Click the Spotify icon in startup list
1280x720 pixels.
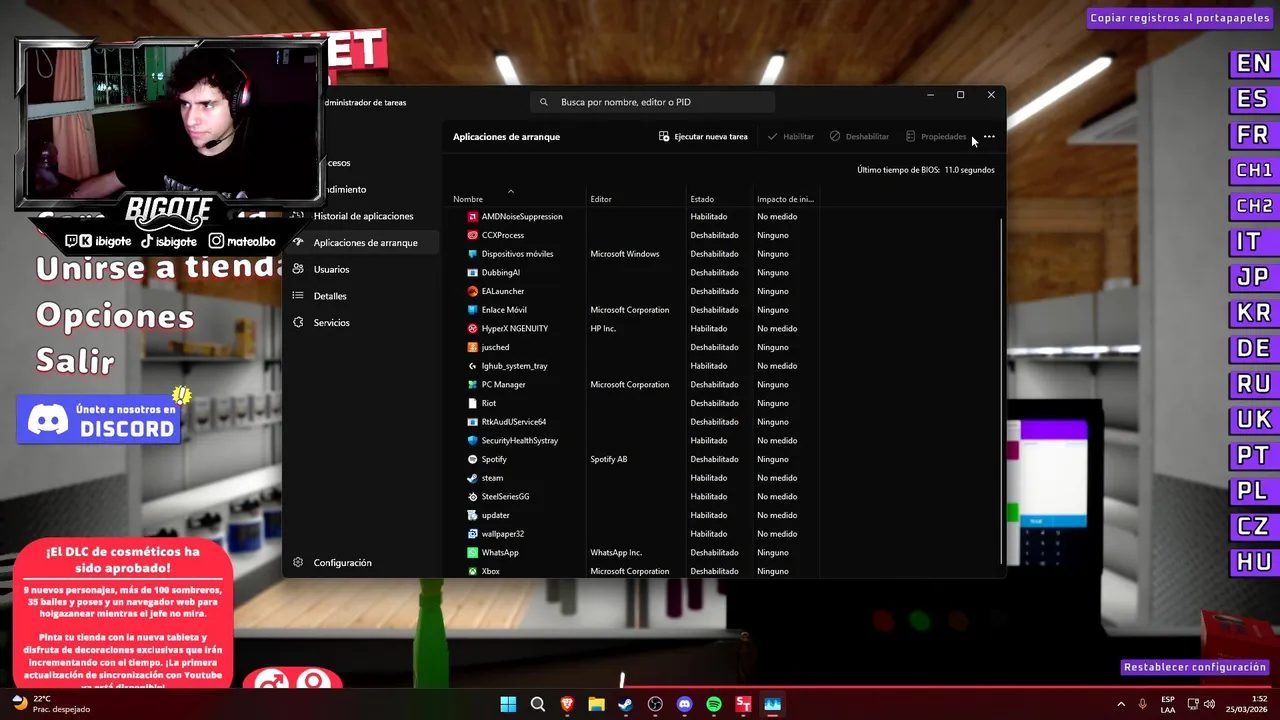pos(473,459)
